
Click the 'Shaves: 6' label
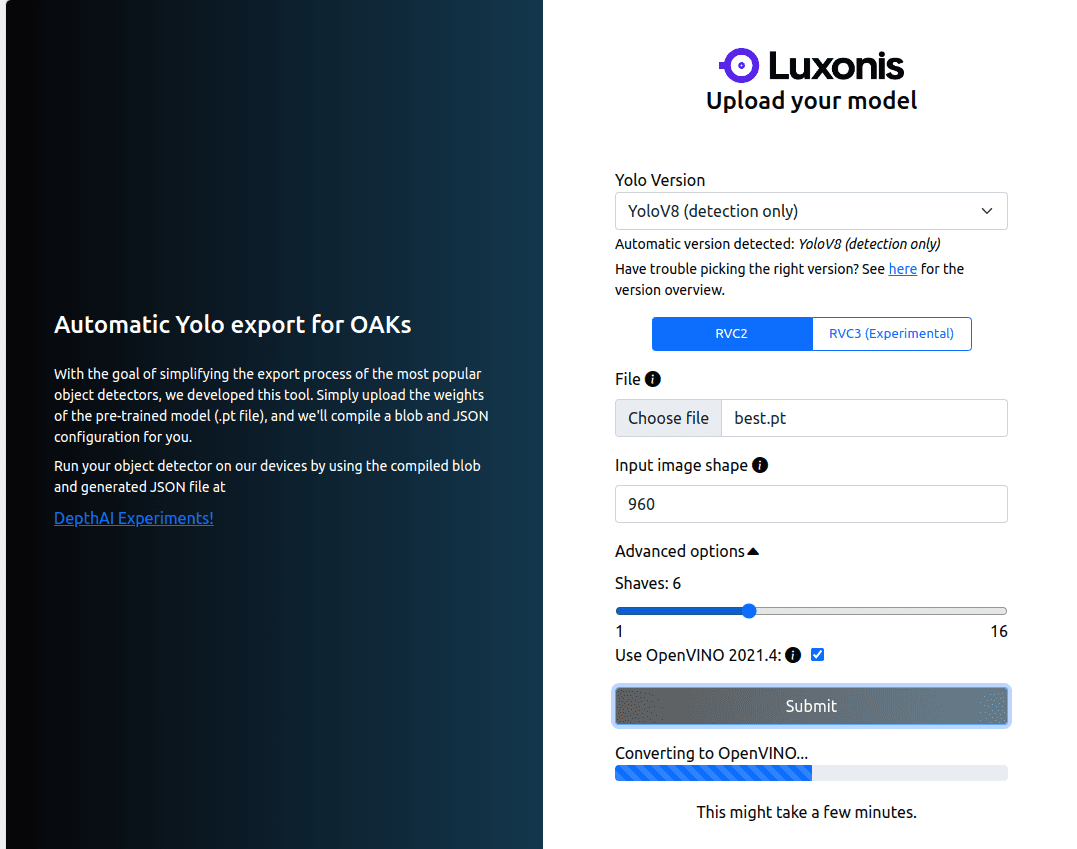(x=648, y=583)
